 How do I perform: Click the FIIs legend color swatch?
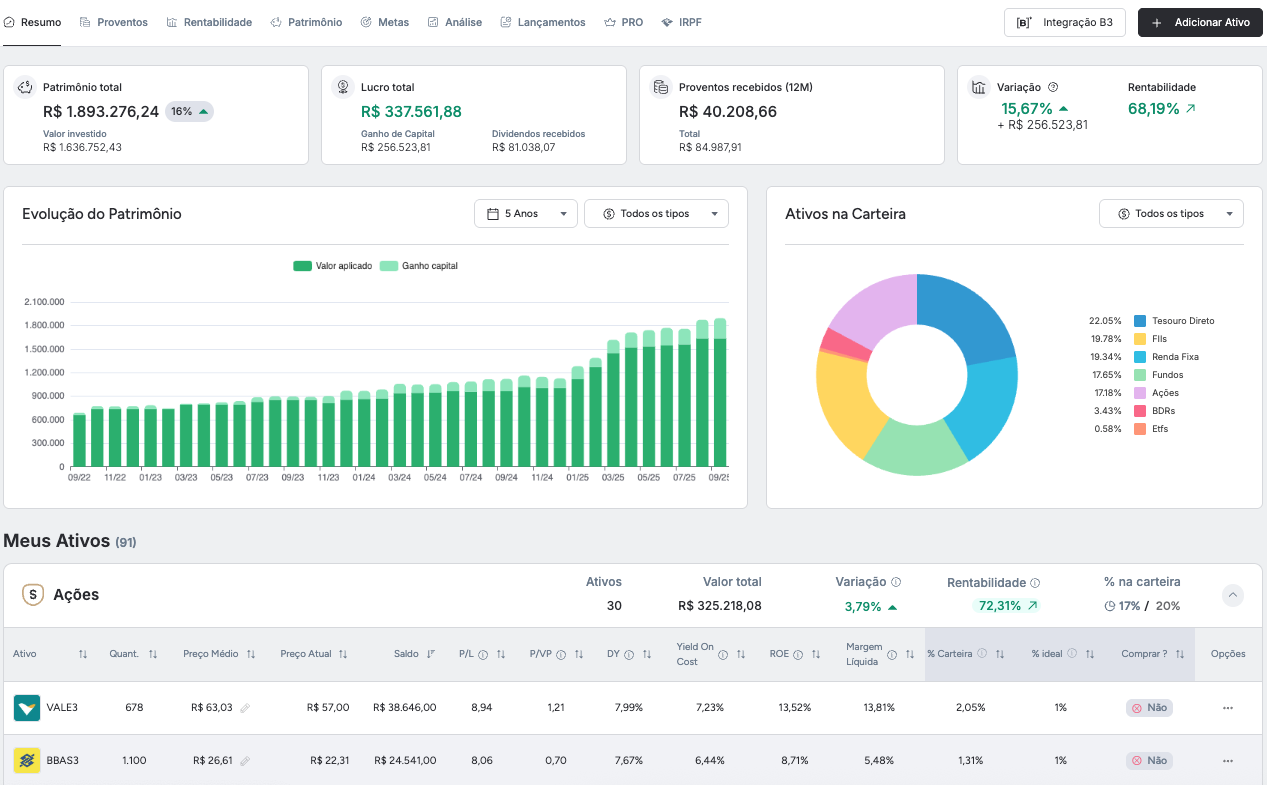(1140, 339)
